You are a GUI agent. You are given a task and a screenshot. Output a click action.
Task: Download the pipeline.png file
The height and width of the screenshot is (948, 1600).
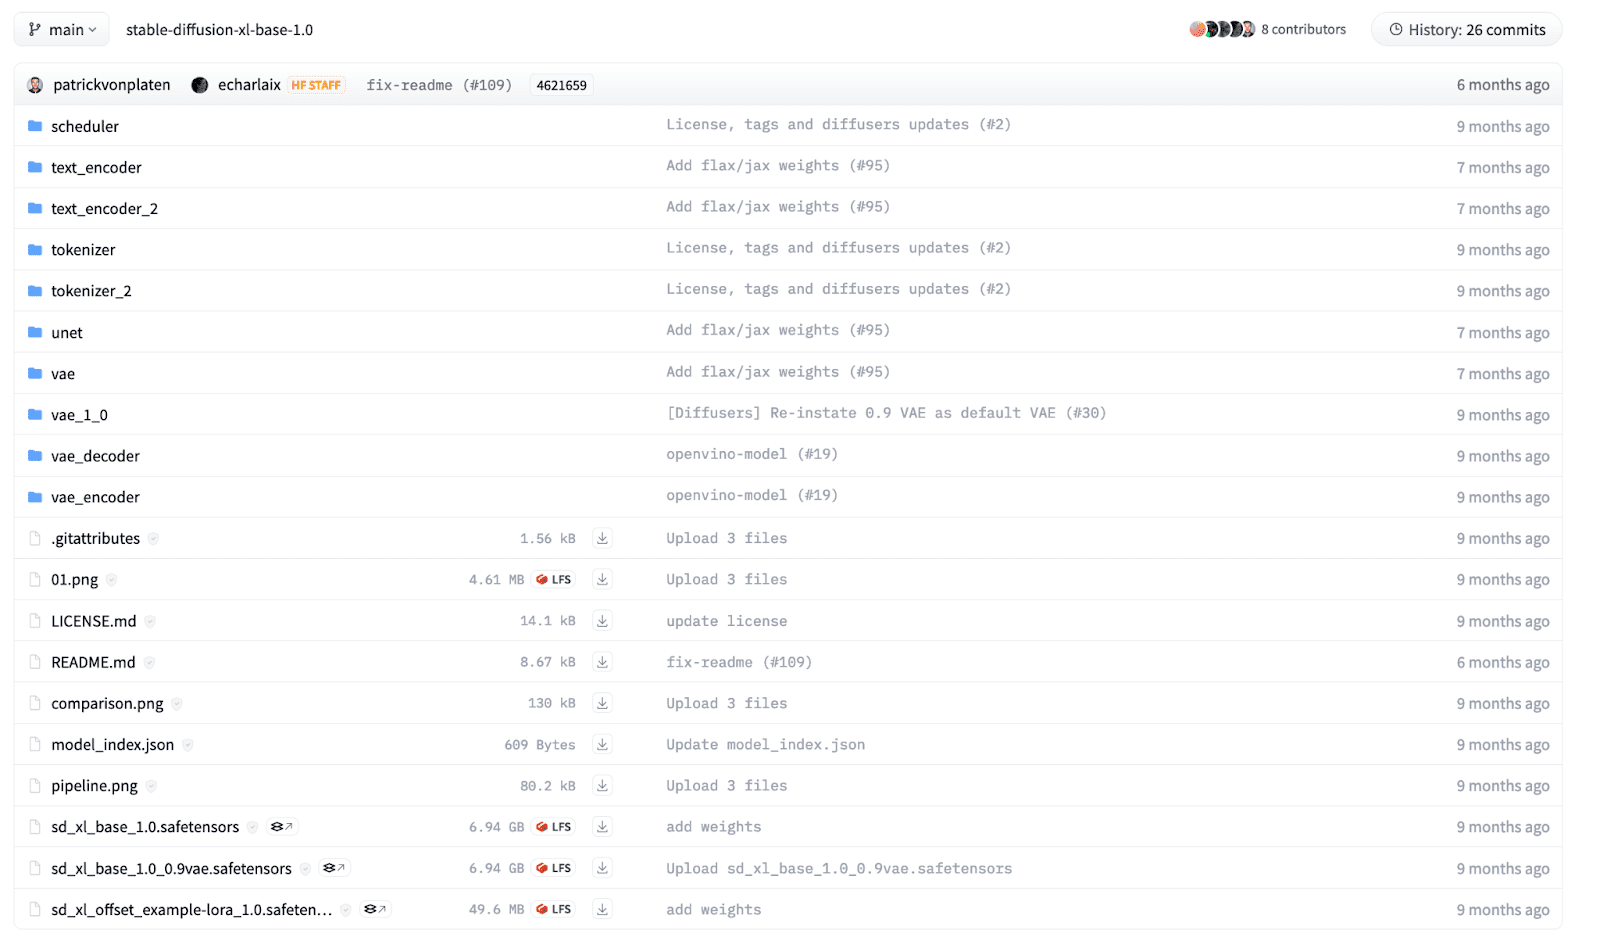602,785
